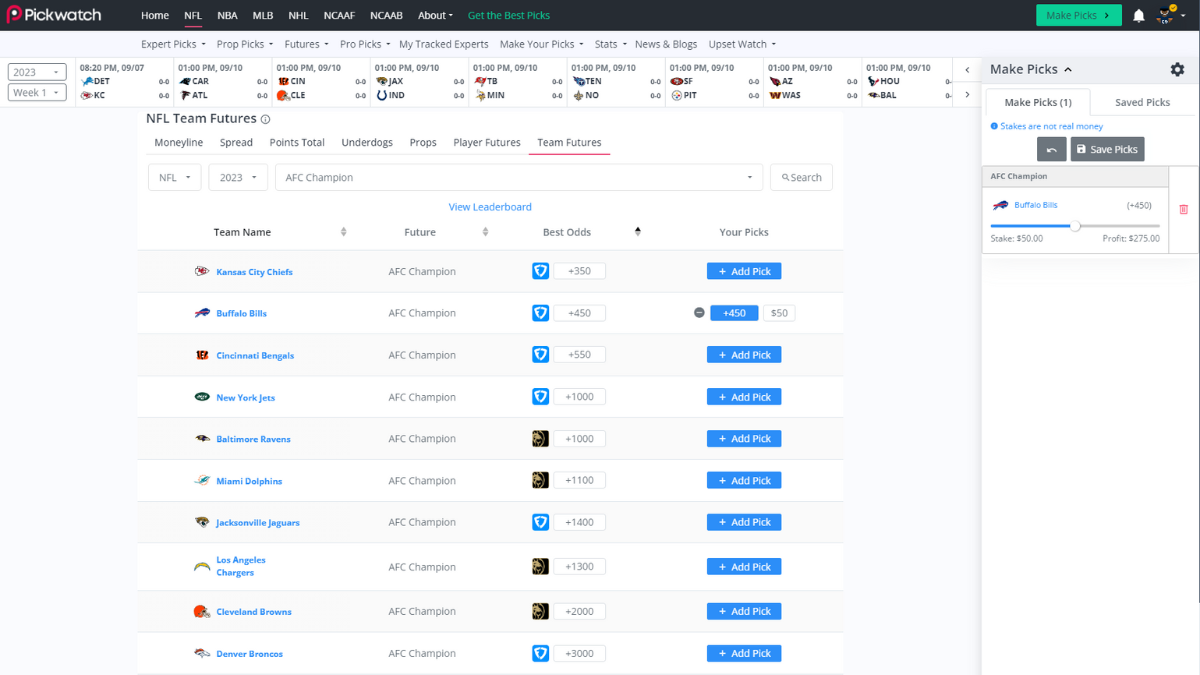Viewport: 1200px width, 675px height.
Task: Click Buffalo Bills logo in picks panel
Action: pyautogui.click(x=1000, y=205)
